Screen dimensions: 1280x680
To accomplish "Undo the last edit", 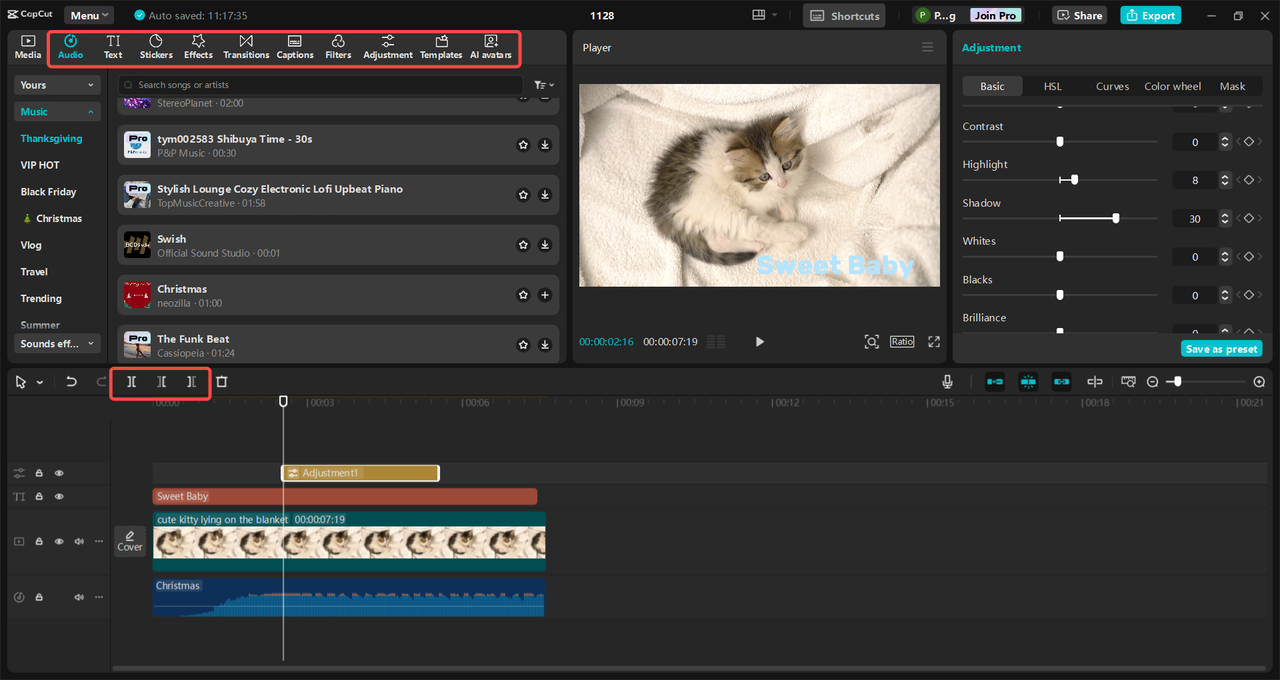I will point(71,382).
